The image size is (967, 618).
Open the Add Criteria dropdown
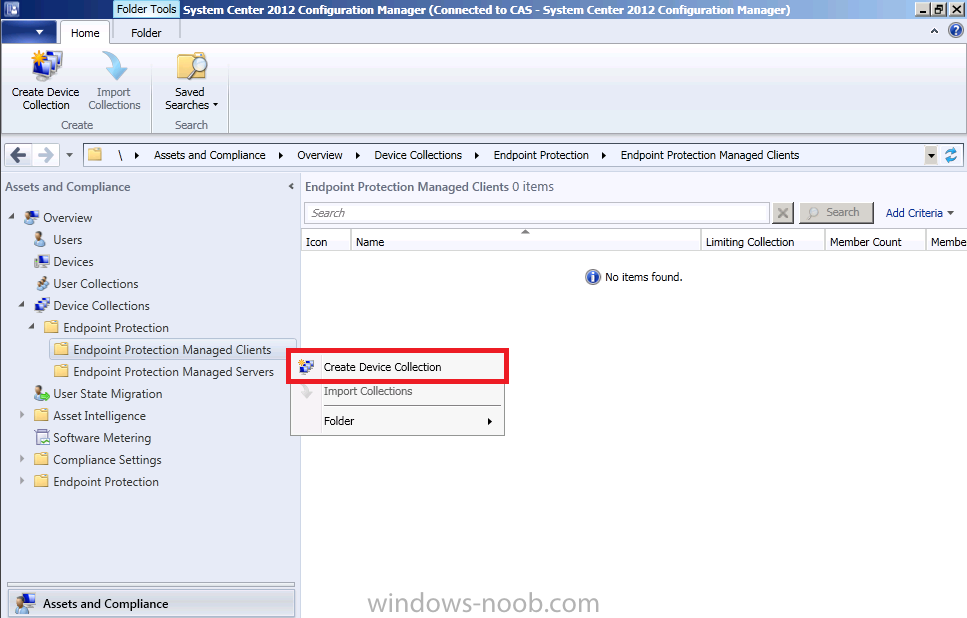(919, 213)
